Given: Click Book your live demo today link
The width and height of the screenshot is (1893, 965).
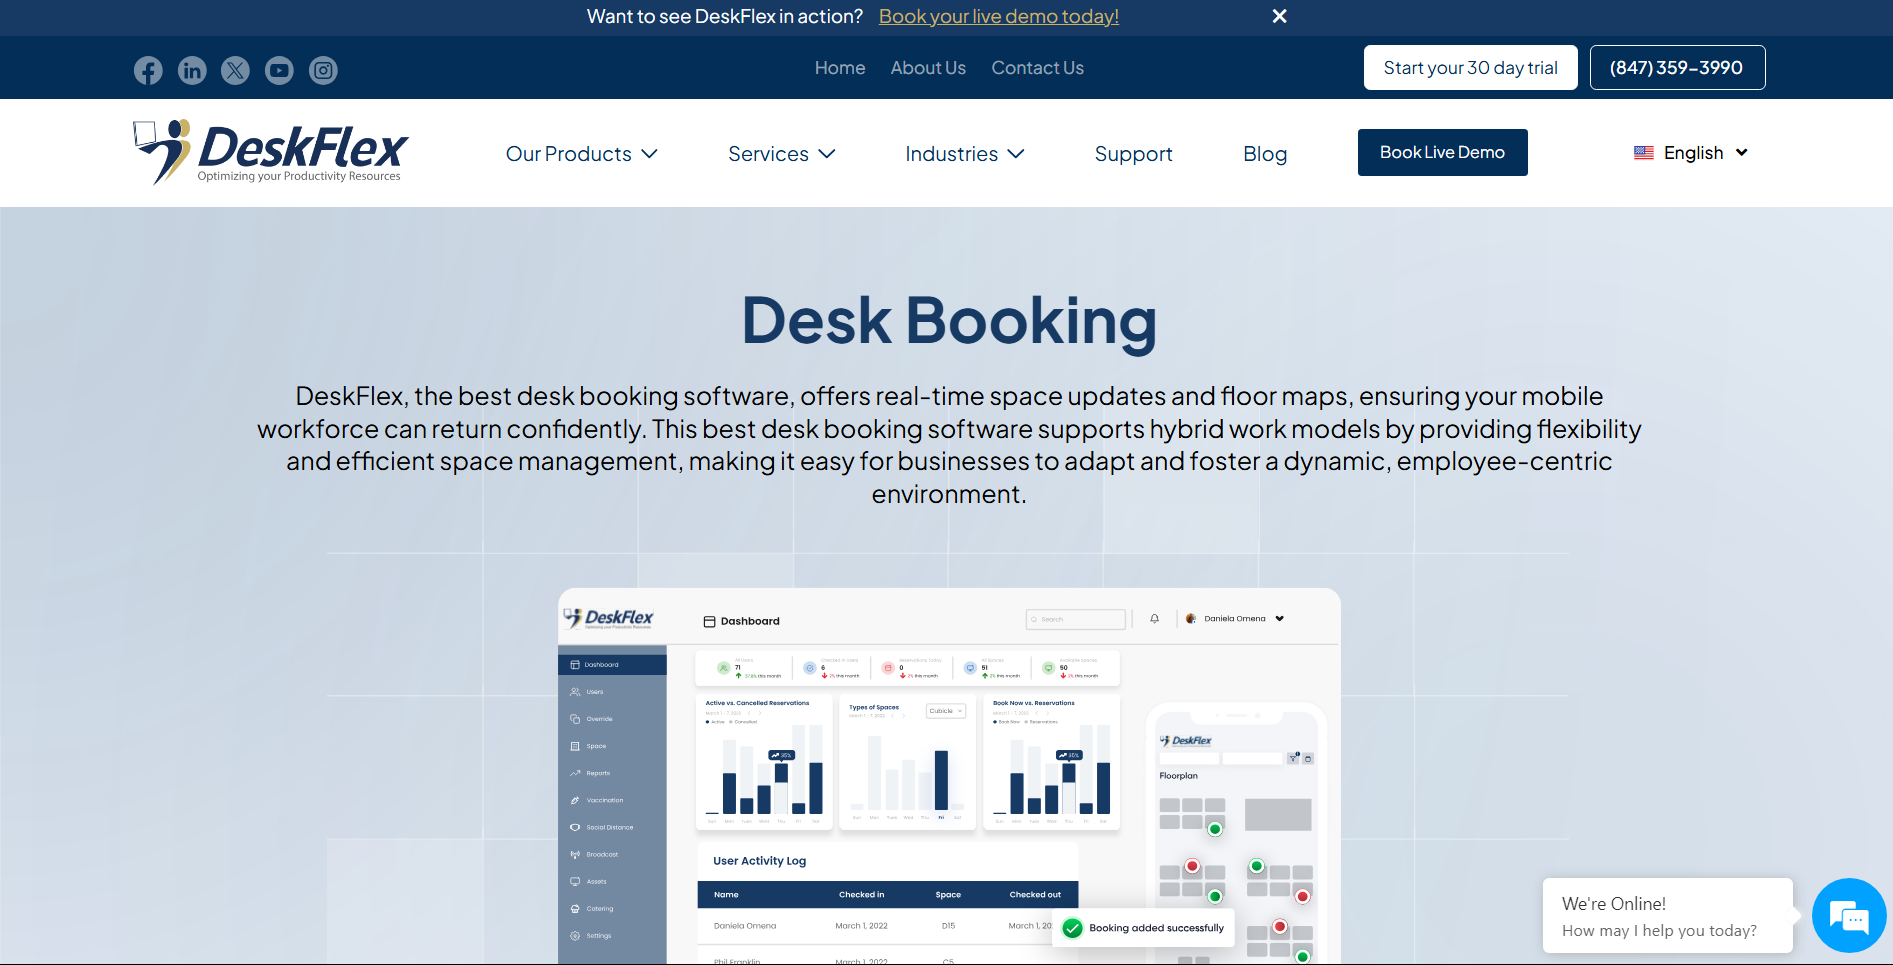Looking at the screenshot, I should click(998, 16).
